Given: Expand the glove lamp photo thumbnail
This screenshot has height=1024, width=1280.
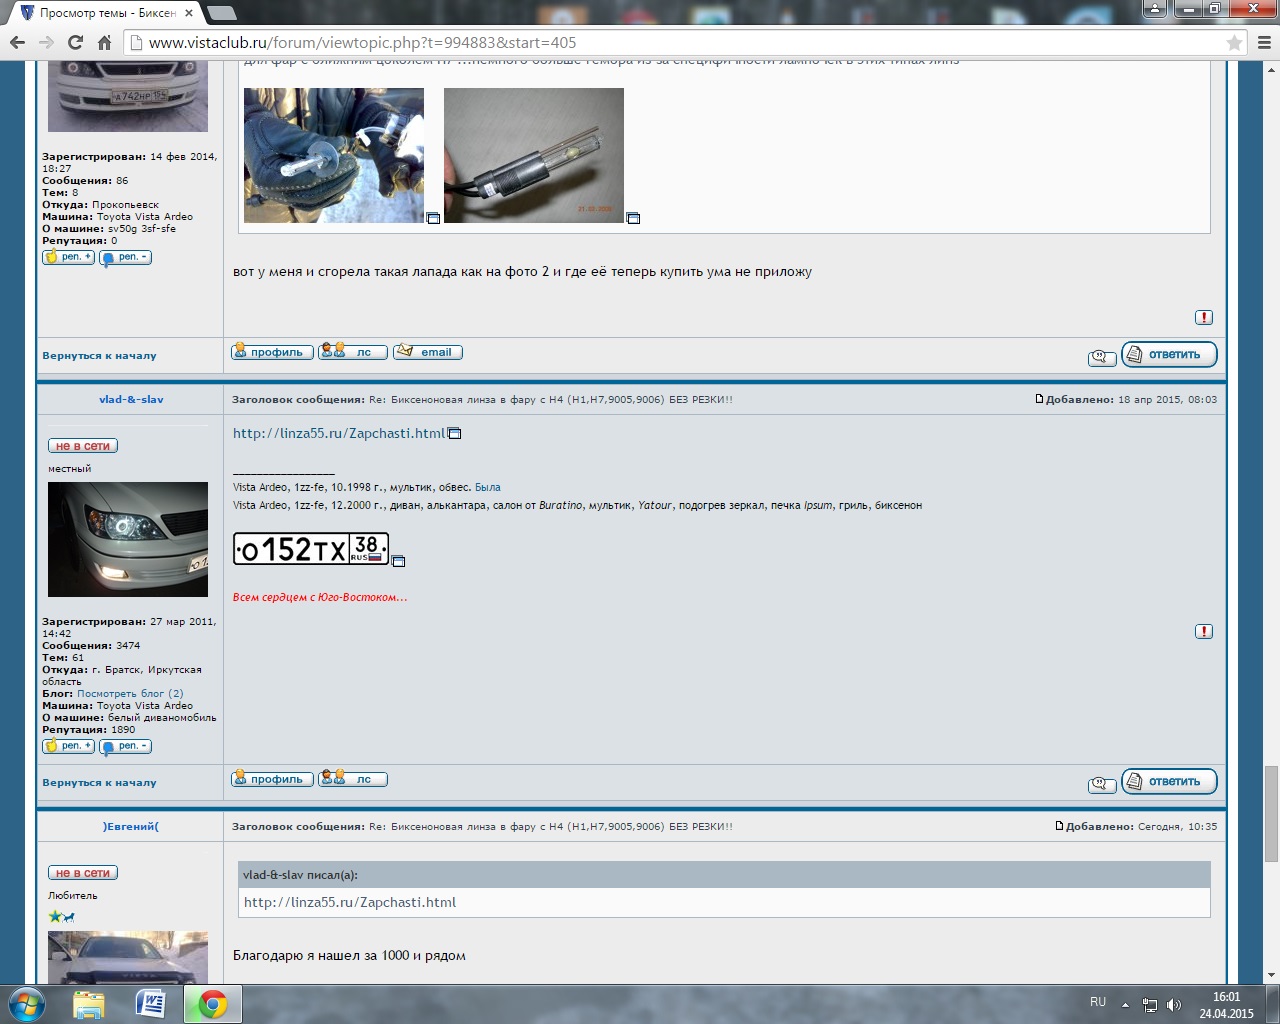Looking at the screenshot, I should (433, 218).
